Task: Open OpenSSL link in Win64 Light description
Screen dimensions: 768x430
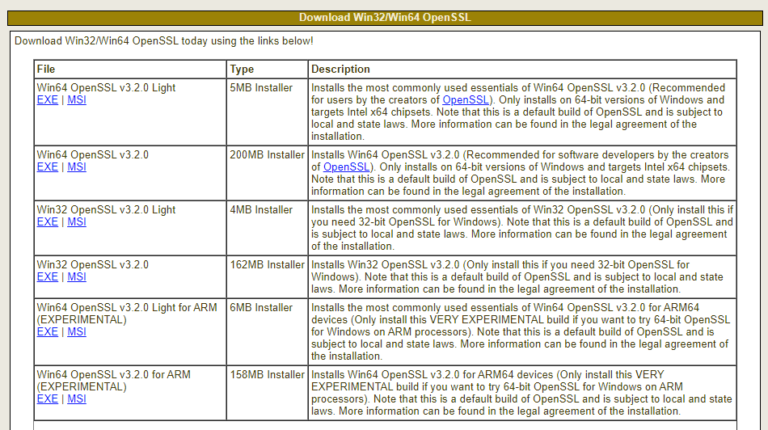Action: pos(466,100)
